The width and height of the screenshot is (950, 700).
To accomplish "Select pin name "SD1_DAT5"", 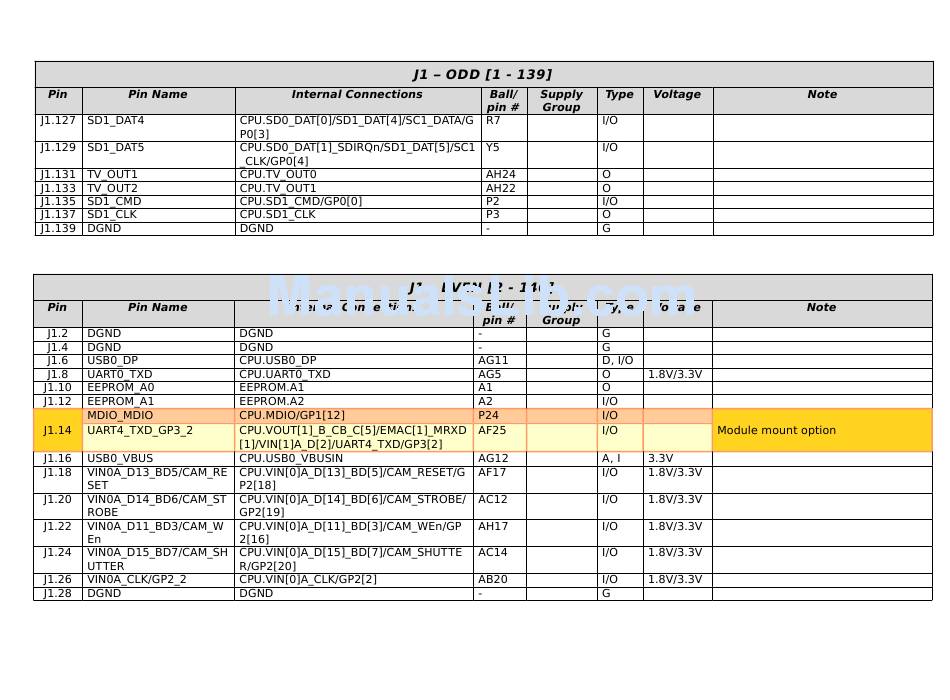I will click(116, 148).
